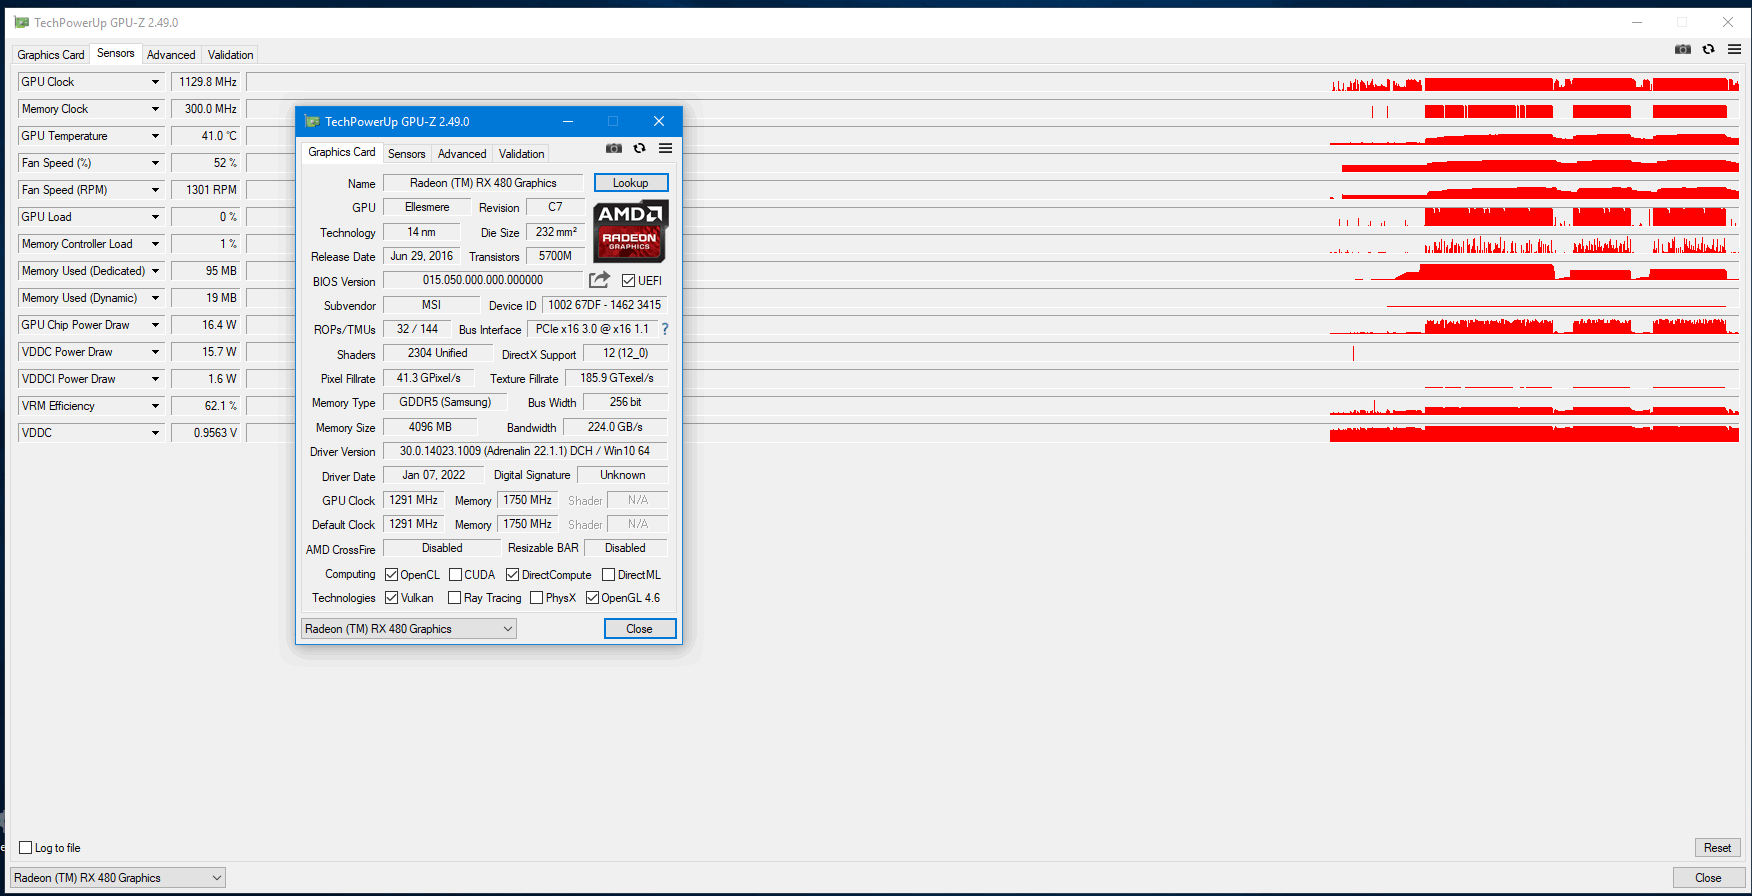Open the GPU selector dropdown in the background window
Image resolution: width=1752 pixels, height=896 pixels.
(x=118, y=878)
